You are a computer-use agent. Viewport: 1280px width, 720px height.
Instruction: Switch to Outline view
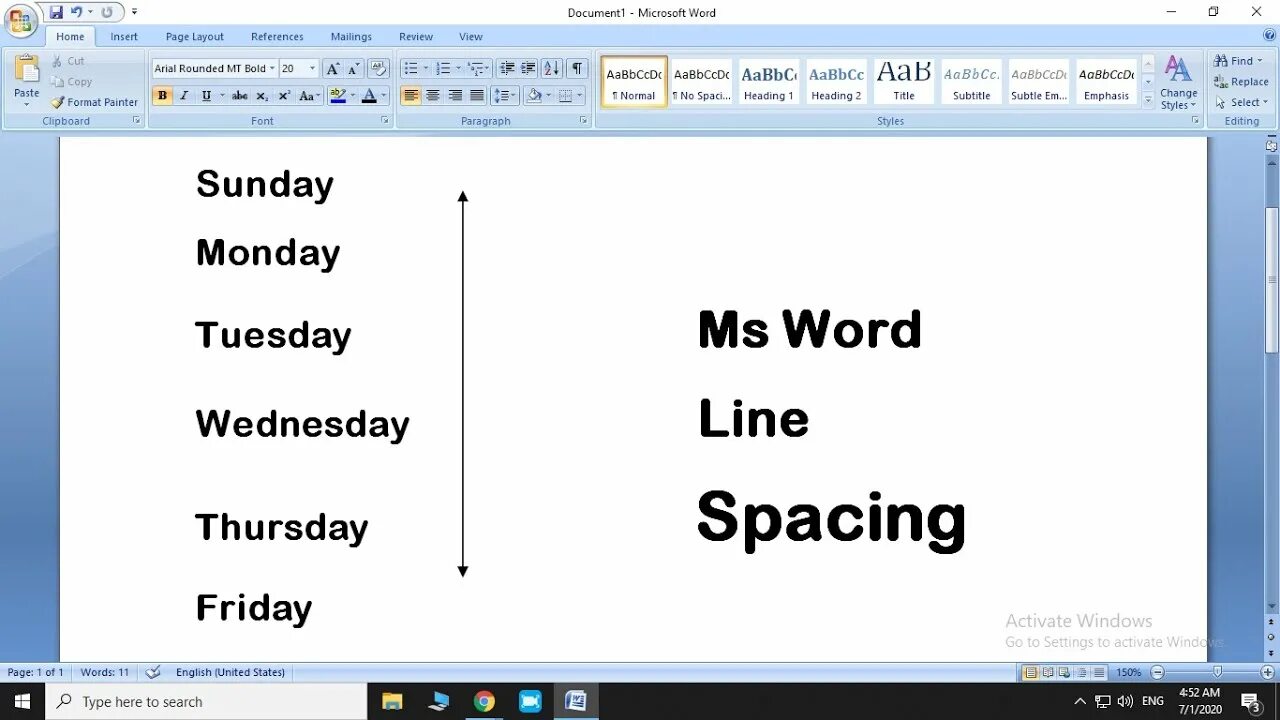(x=1081, y=673)
